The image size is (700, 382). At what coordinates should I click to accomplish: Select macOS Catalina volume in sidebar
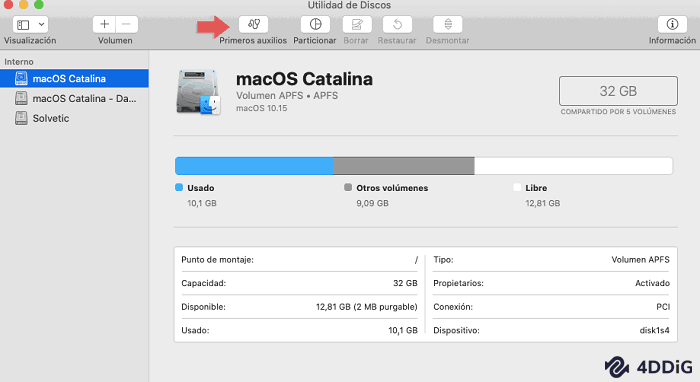tap(74, 79)
